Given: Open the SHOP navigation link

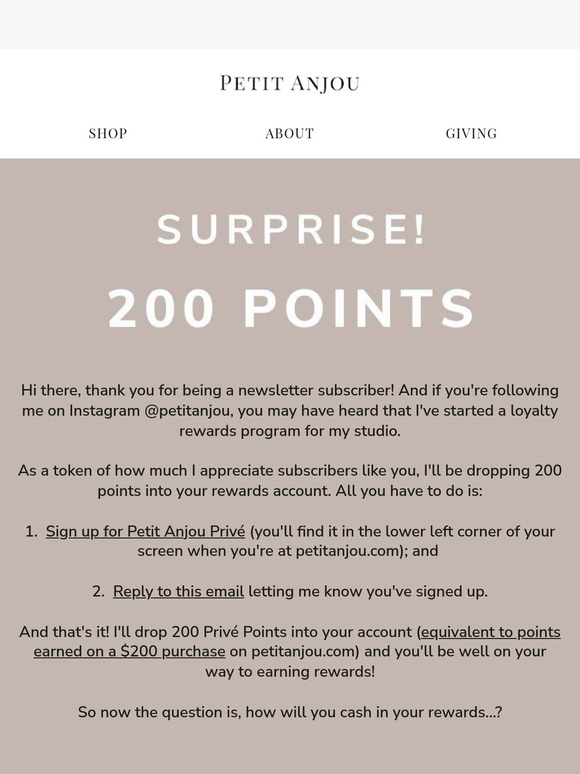Looking at the screenshot, I should [x=108, y=133].
